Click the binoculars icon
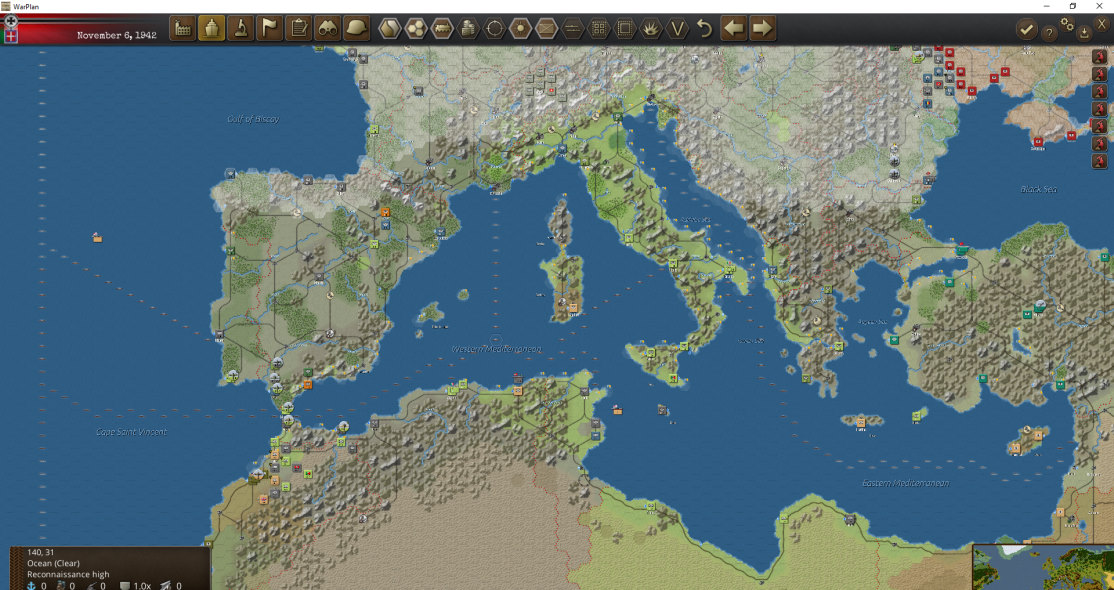This screenshot has width=1114, height=590. click(x=328, y=28)
